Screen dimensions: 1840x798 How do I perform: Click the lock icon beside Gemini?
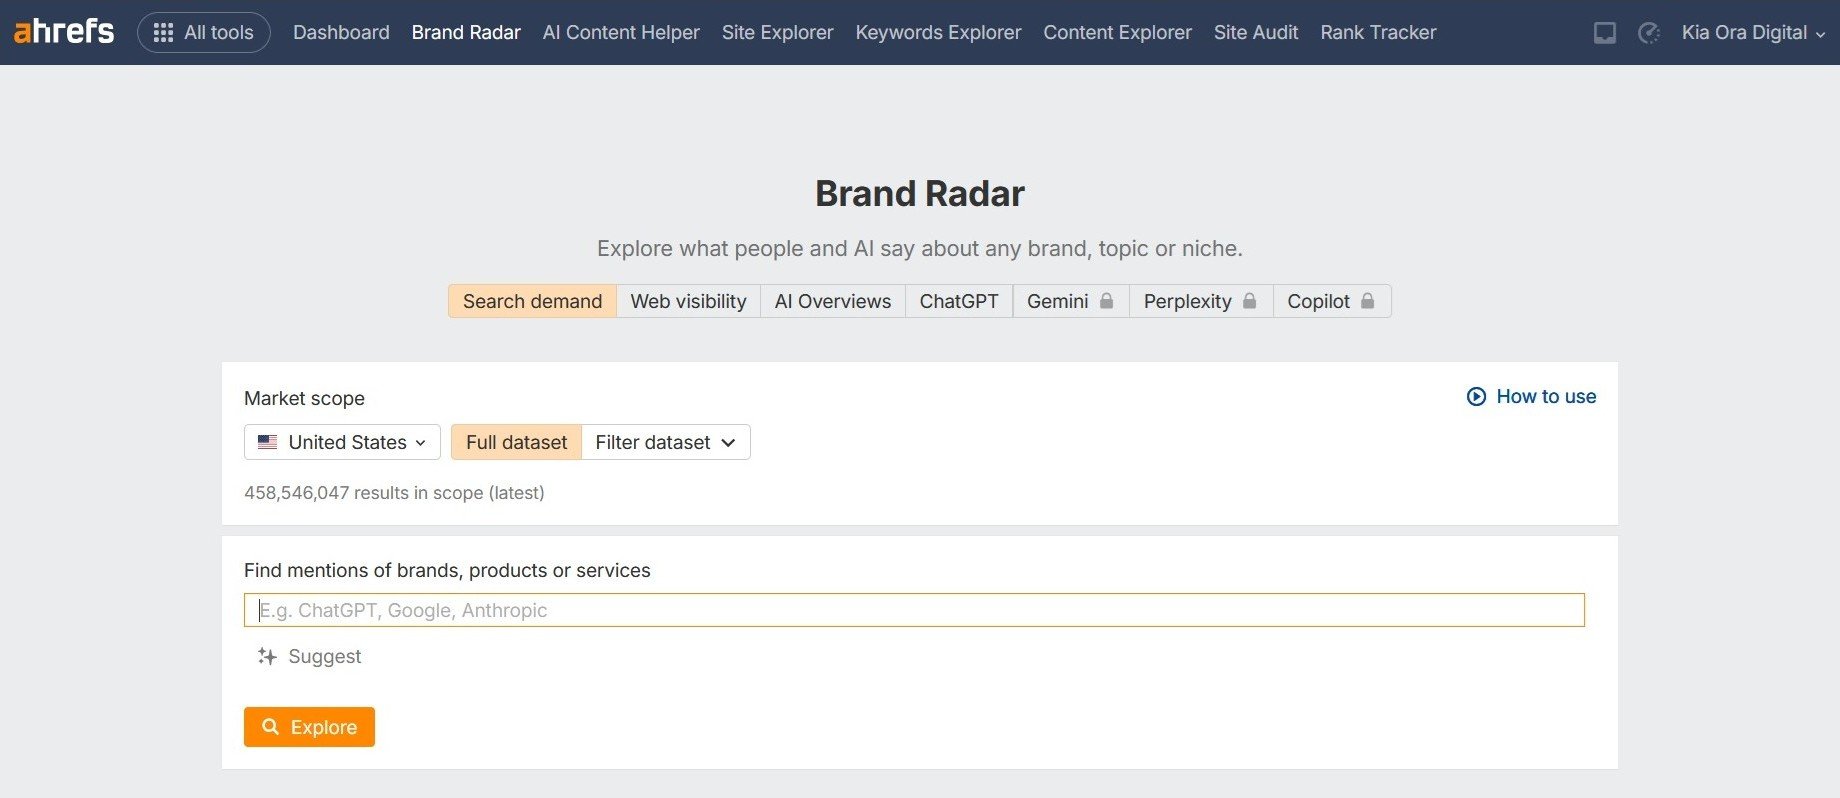pyautogui.click(x=1106, y=301)
